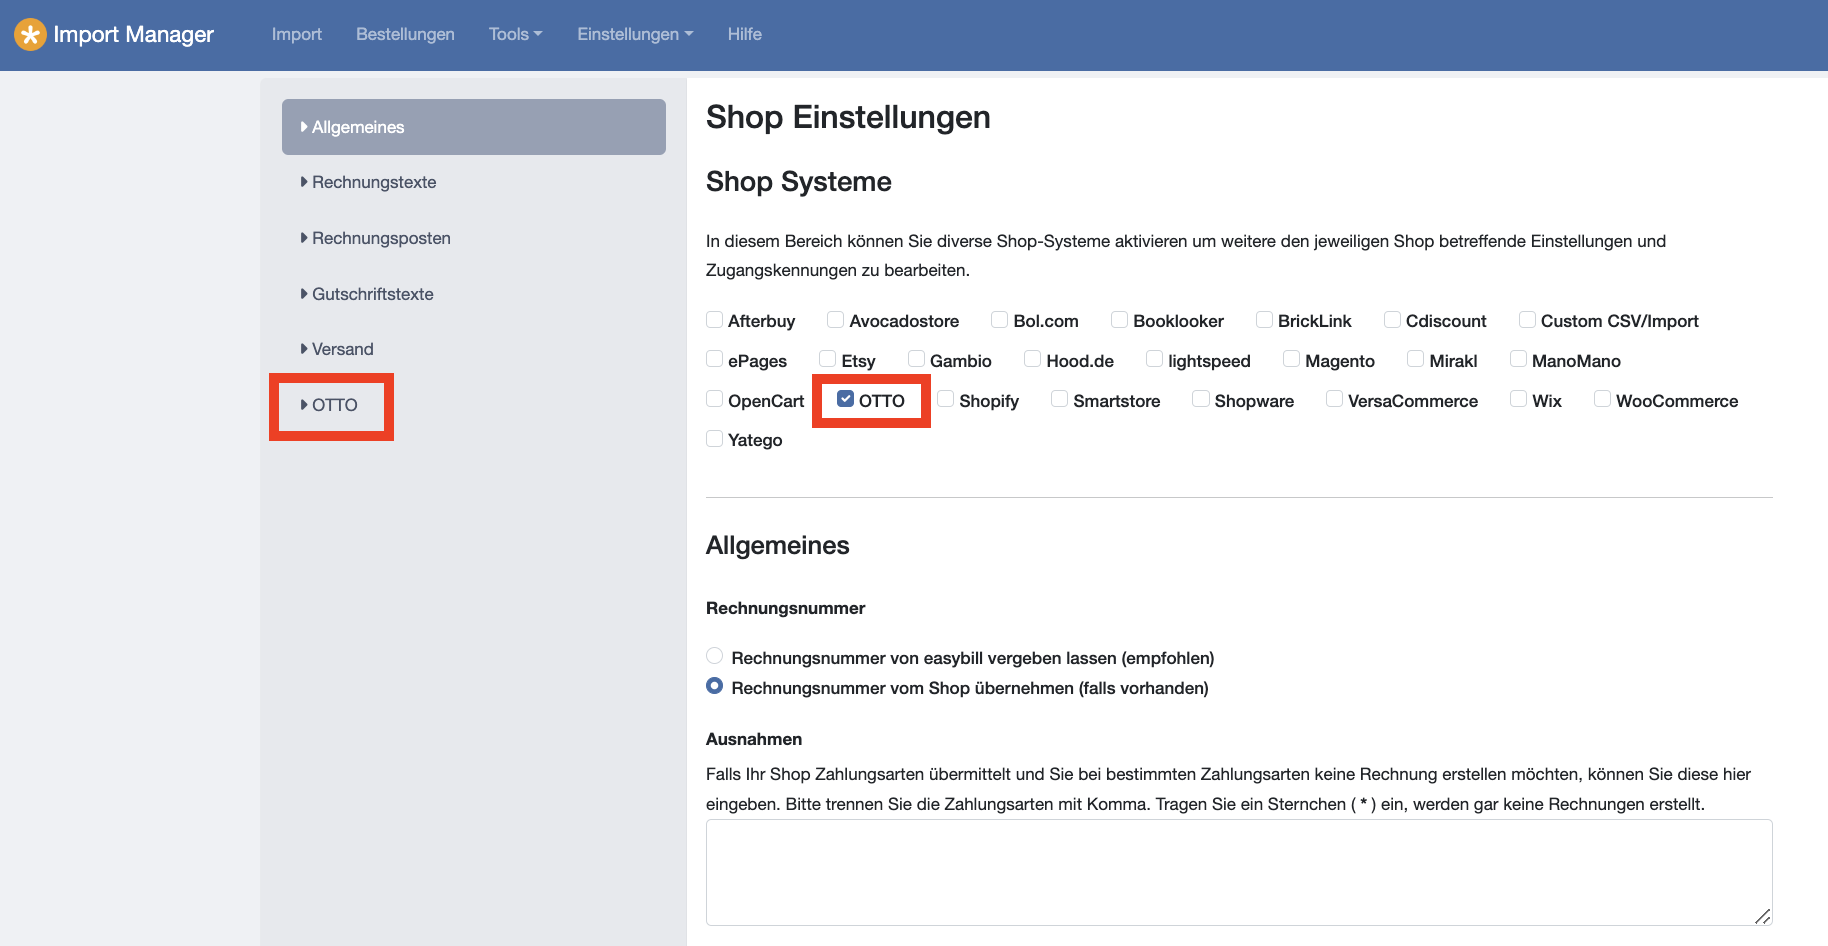Open Versand sidebar section
This screenshot has width=1828, height=946.
pyautogui.click(x=474, y=349)
